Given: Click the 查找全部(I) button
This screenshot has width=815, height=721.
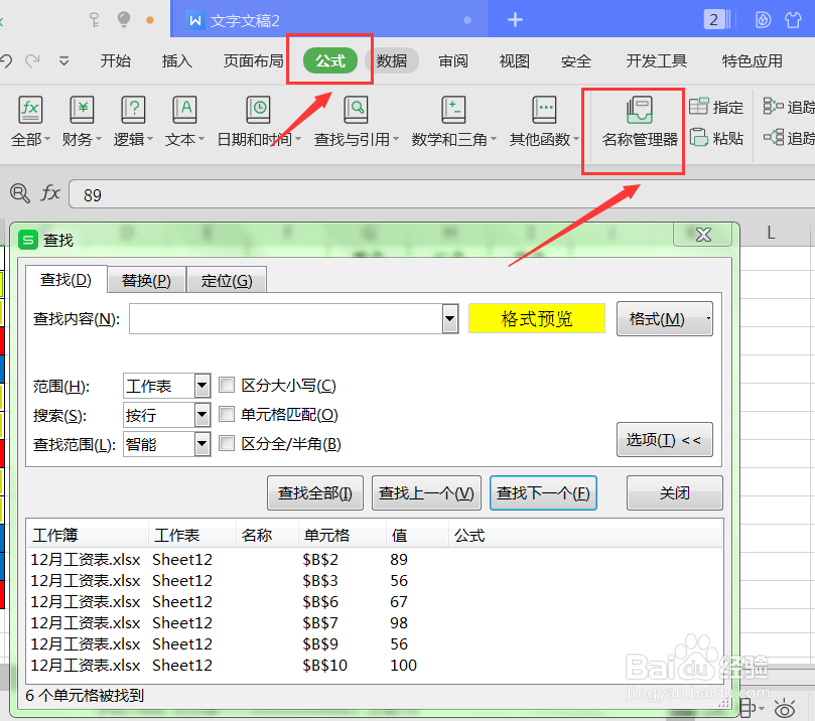Looking at the screenshot, I should [x=315, y=493].
